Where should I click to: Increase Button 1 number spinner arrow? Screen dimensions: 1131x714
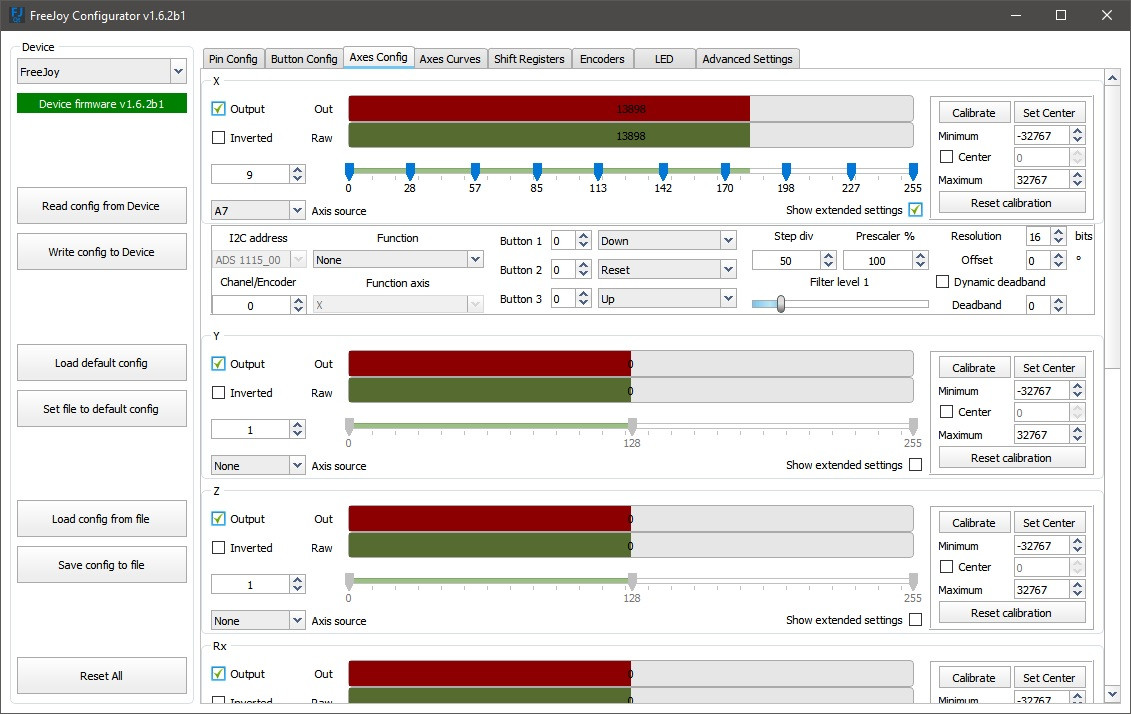(x=584, y=236)
